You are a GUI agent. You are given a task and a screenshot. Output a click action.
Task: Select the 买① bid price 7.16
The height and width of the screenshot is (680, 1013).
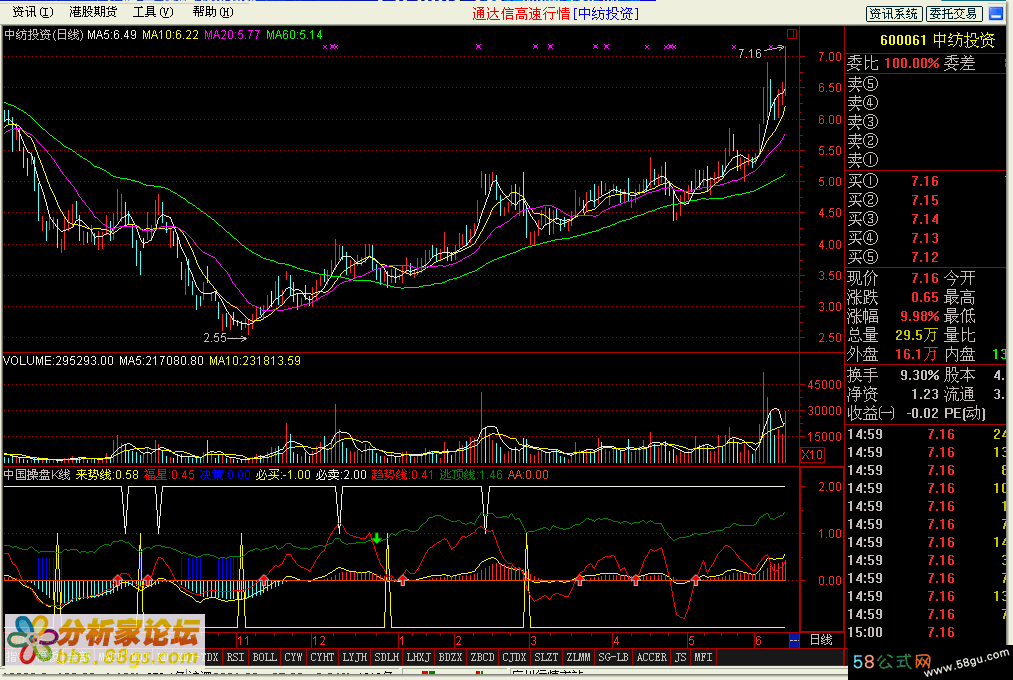click(924, 181)
